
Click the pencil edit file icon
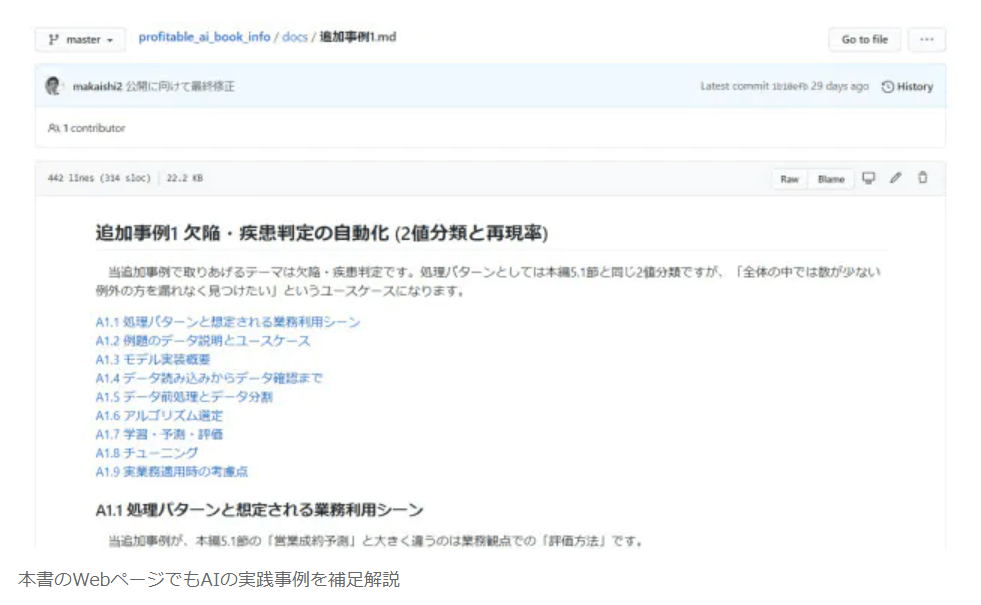pyautogui.click(x=895, y=178)
